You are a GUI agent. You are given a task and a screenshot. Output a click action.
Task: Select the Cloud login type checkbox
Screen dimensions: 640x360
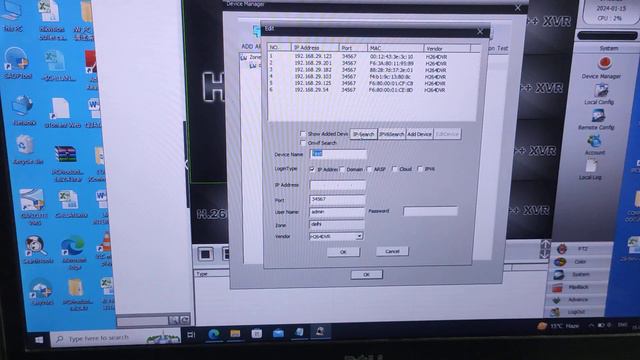point(395,169)
